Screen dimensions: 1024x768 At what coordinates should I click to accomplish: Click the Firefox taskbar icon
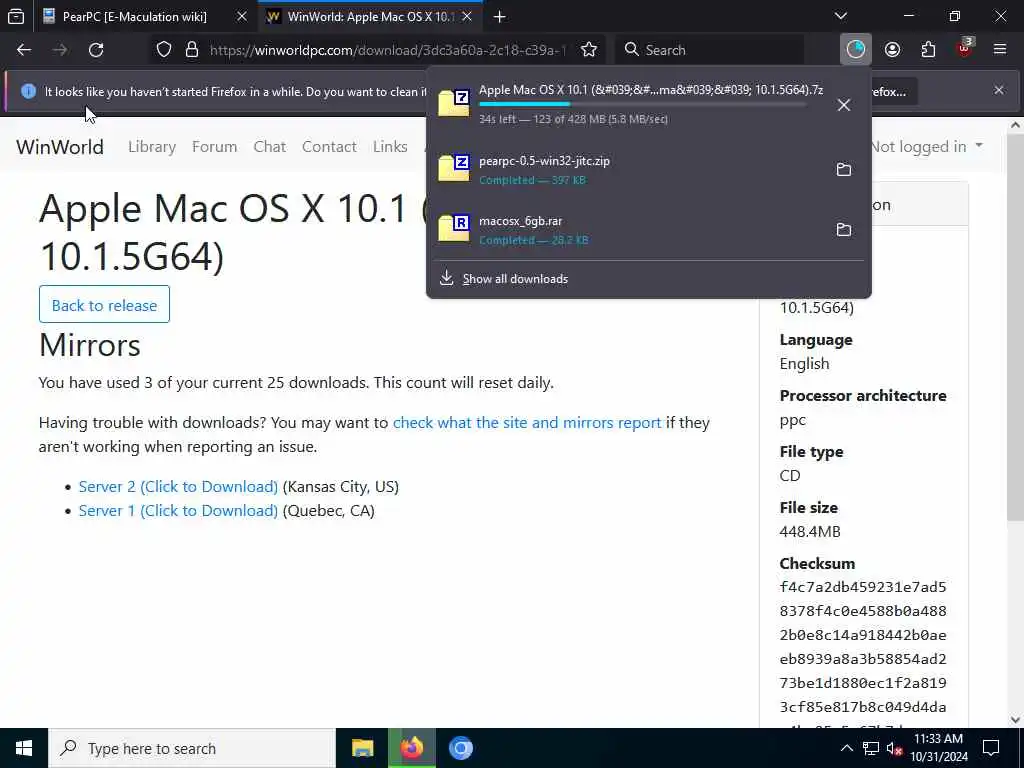[412, 748]
